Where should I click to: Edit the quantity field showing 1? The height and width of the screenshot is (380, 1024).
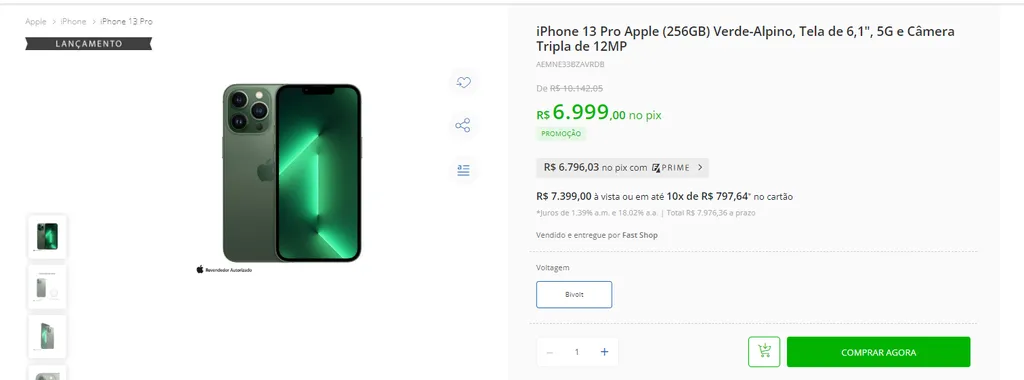pyautogui.click(x=577, y=352)
